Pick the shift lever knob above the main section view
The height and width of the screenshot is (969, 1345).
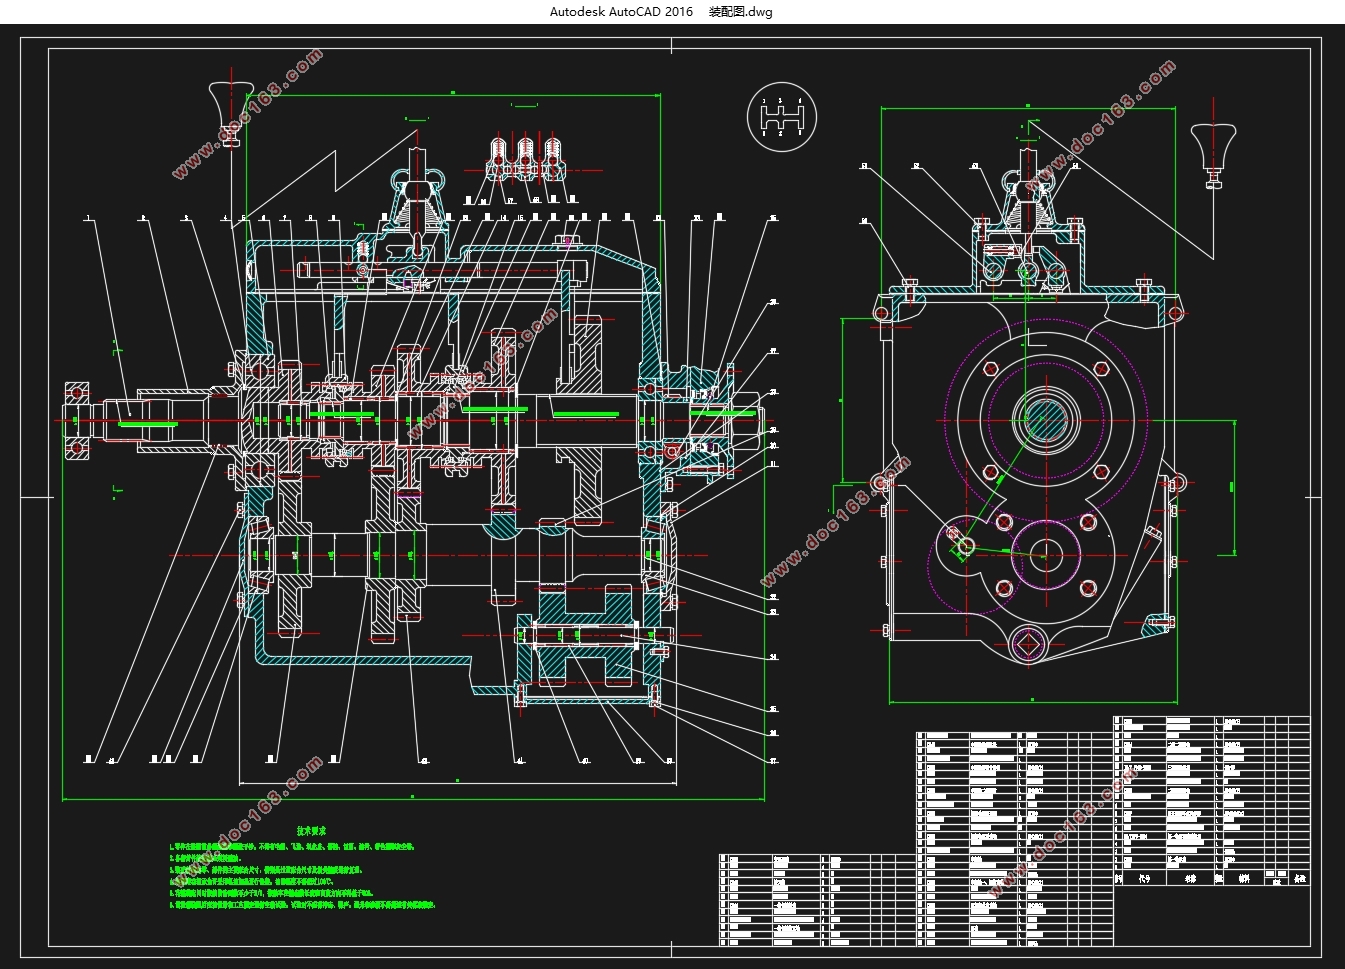tap(231, 112)
